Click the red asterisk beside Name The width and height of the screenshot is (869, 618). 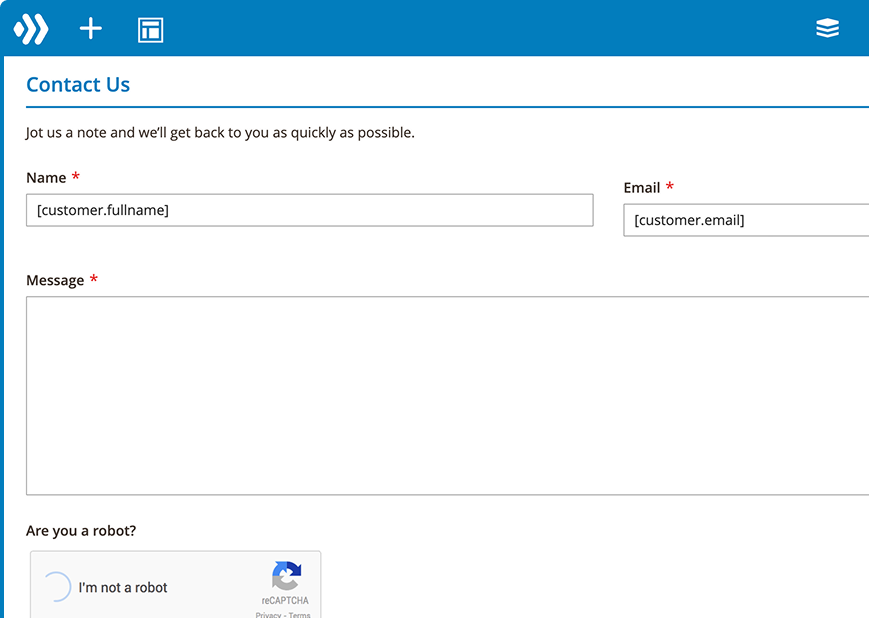pos(75,177)
